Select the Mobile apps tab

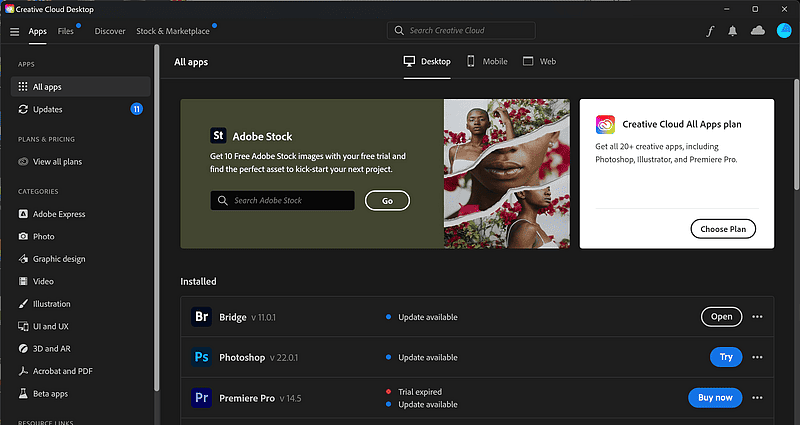[487, 61]
